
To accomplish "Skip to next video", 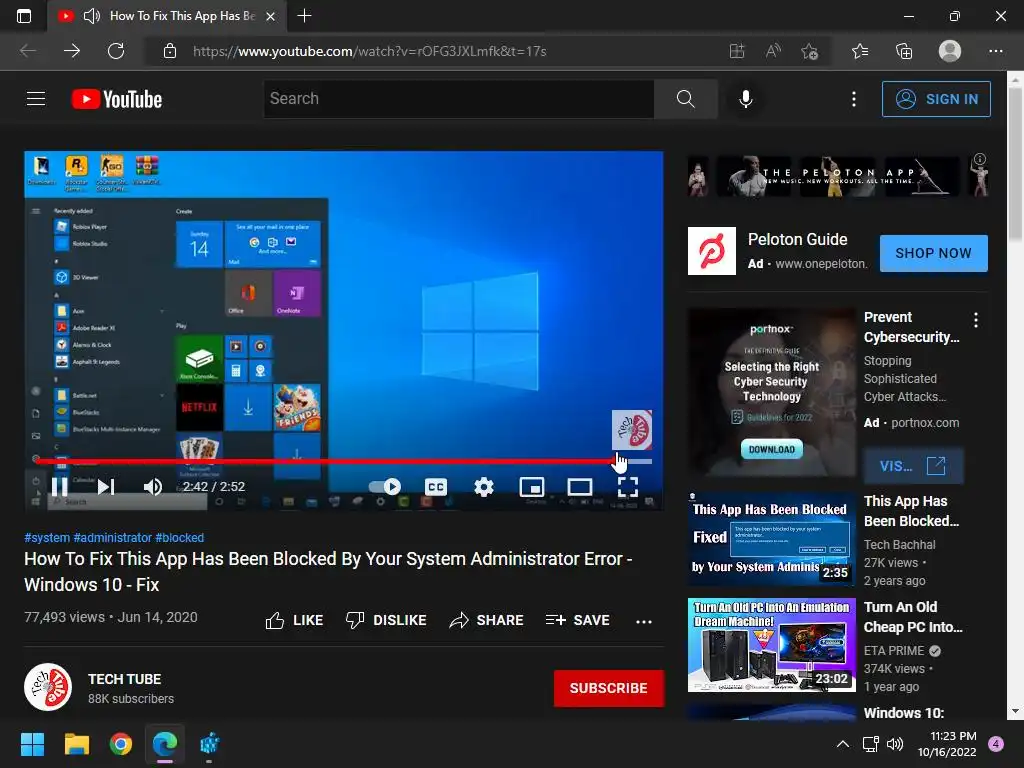I will click(x=106, y=487).
